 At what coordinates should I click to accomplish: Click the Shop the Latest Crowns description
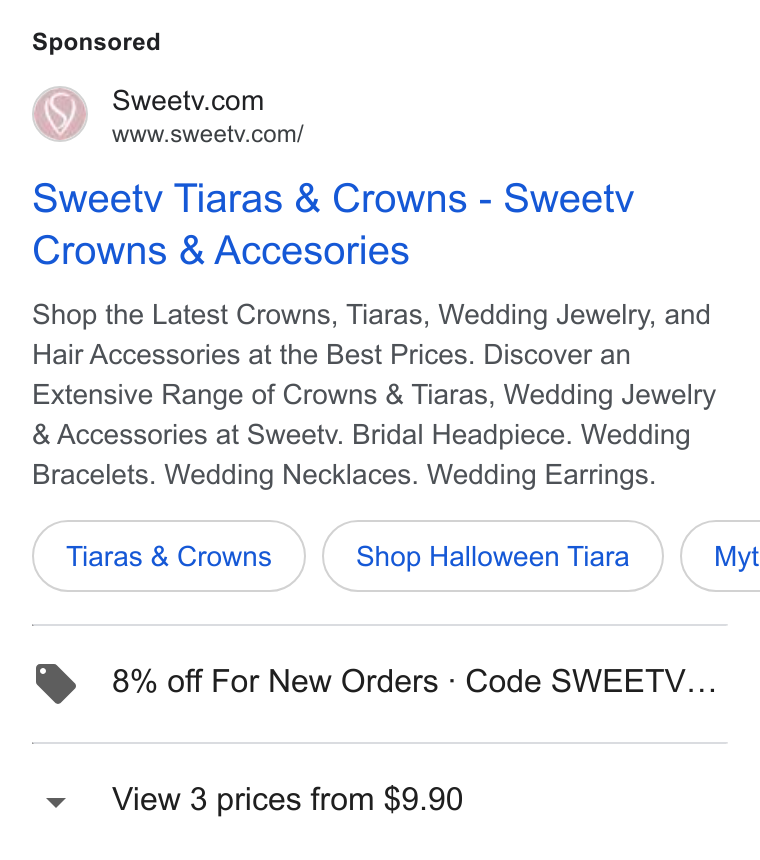click(x=374, y=394)
